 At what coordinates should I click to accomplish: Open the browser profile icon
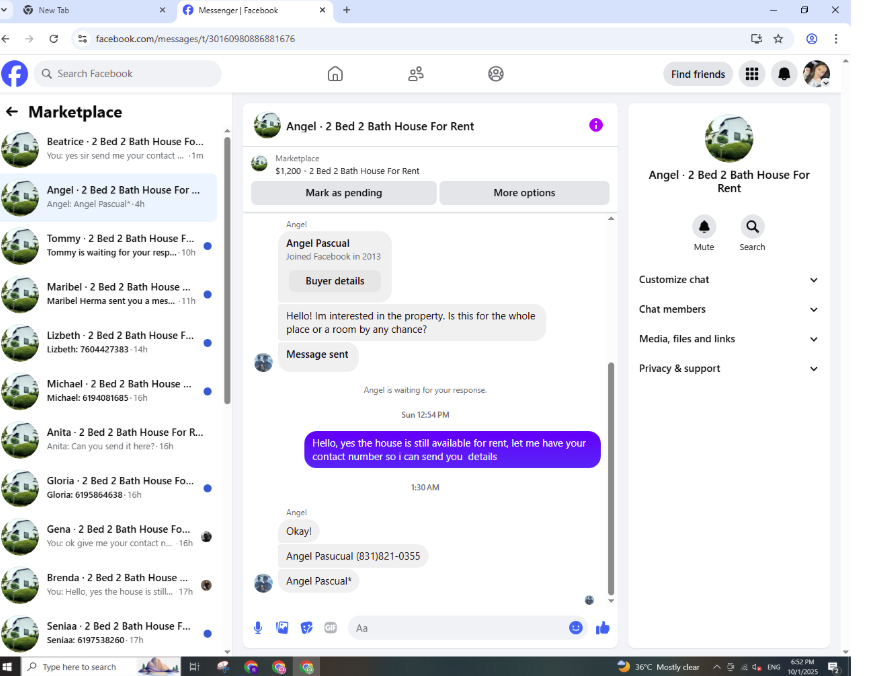pos(811,39)
